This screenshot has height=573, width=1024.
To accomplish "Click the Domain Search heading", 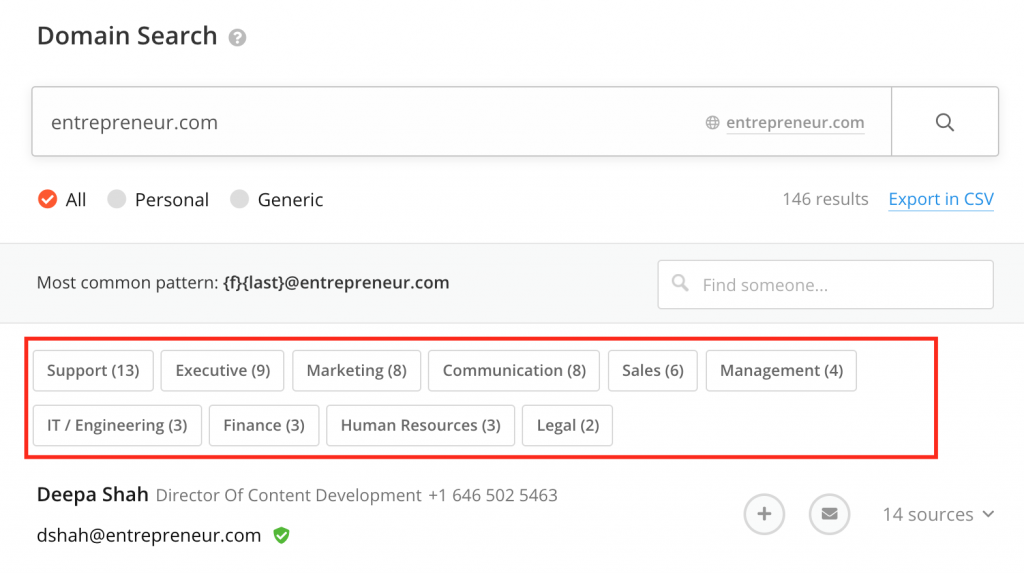I will [127, 35].
